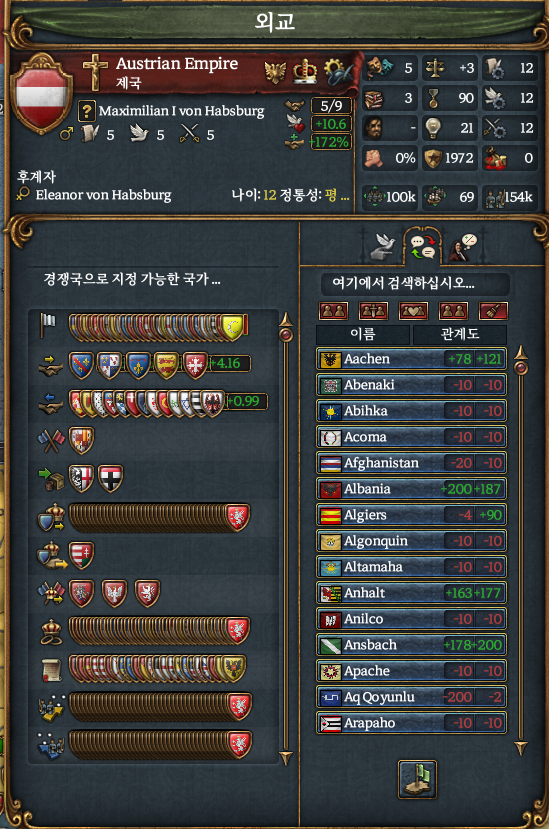Click down arrow on left relations scrollbar

286,757
